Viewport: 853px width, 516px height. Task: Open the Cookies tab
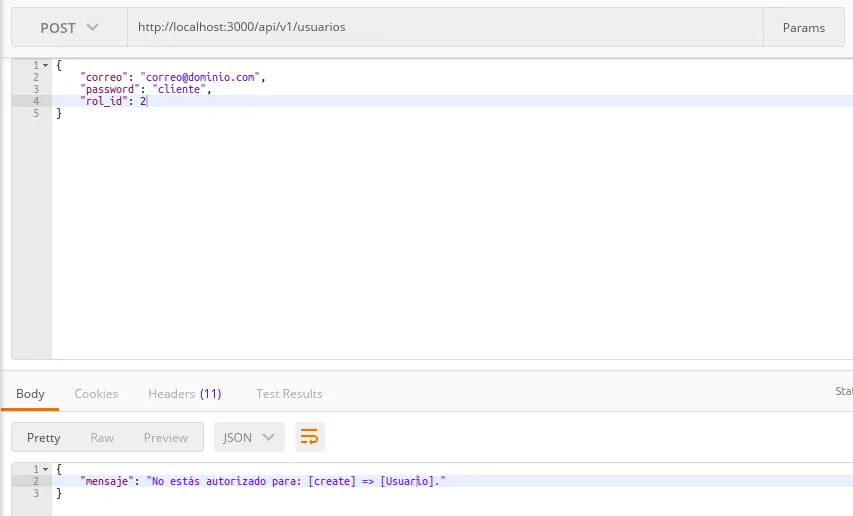point(96,394)
